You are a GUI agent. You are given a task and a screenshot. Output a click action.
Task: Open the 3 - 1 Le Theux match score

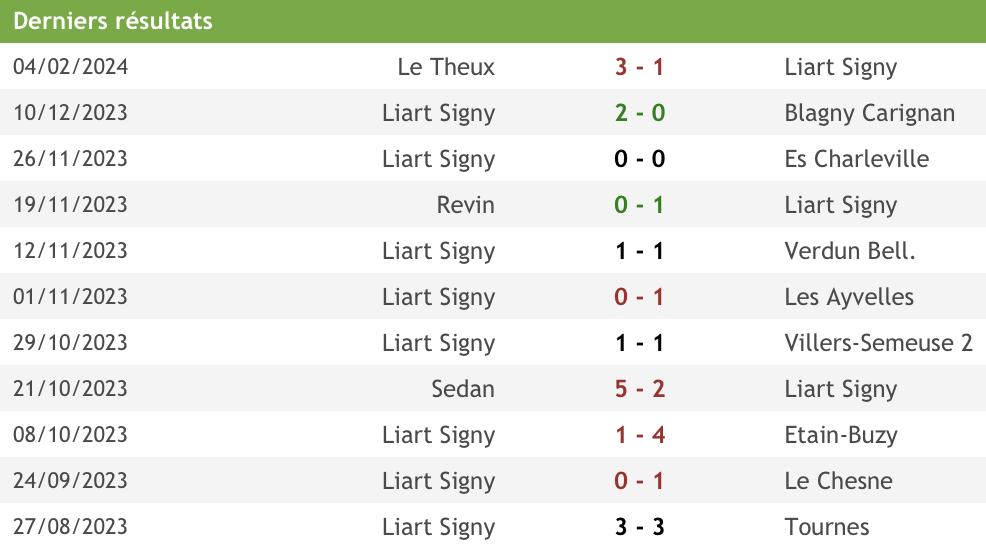pyautogui.click(x=640, y=67)
